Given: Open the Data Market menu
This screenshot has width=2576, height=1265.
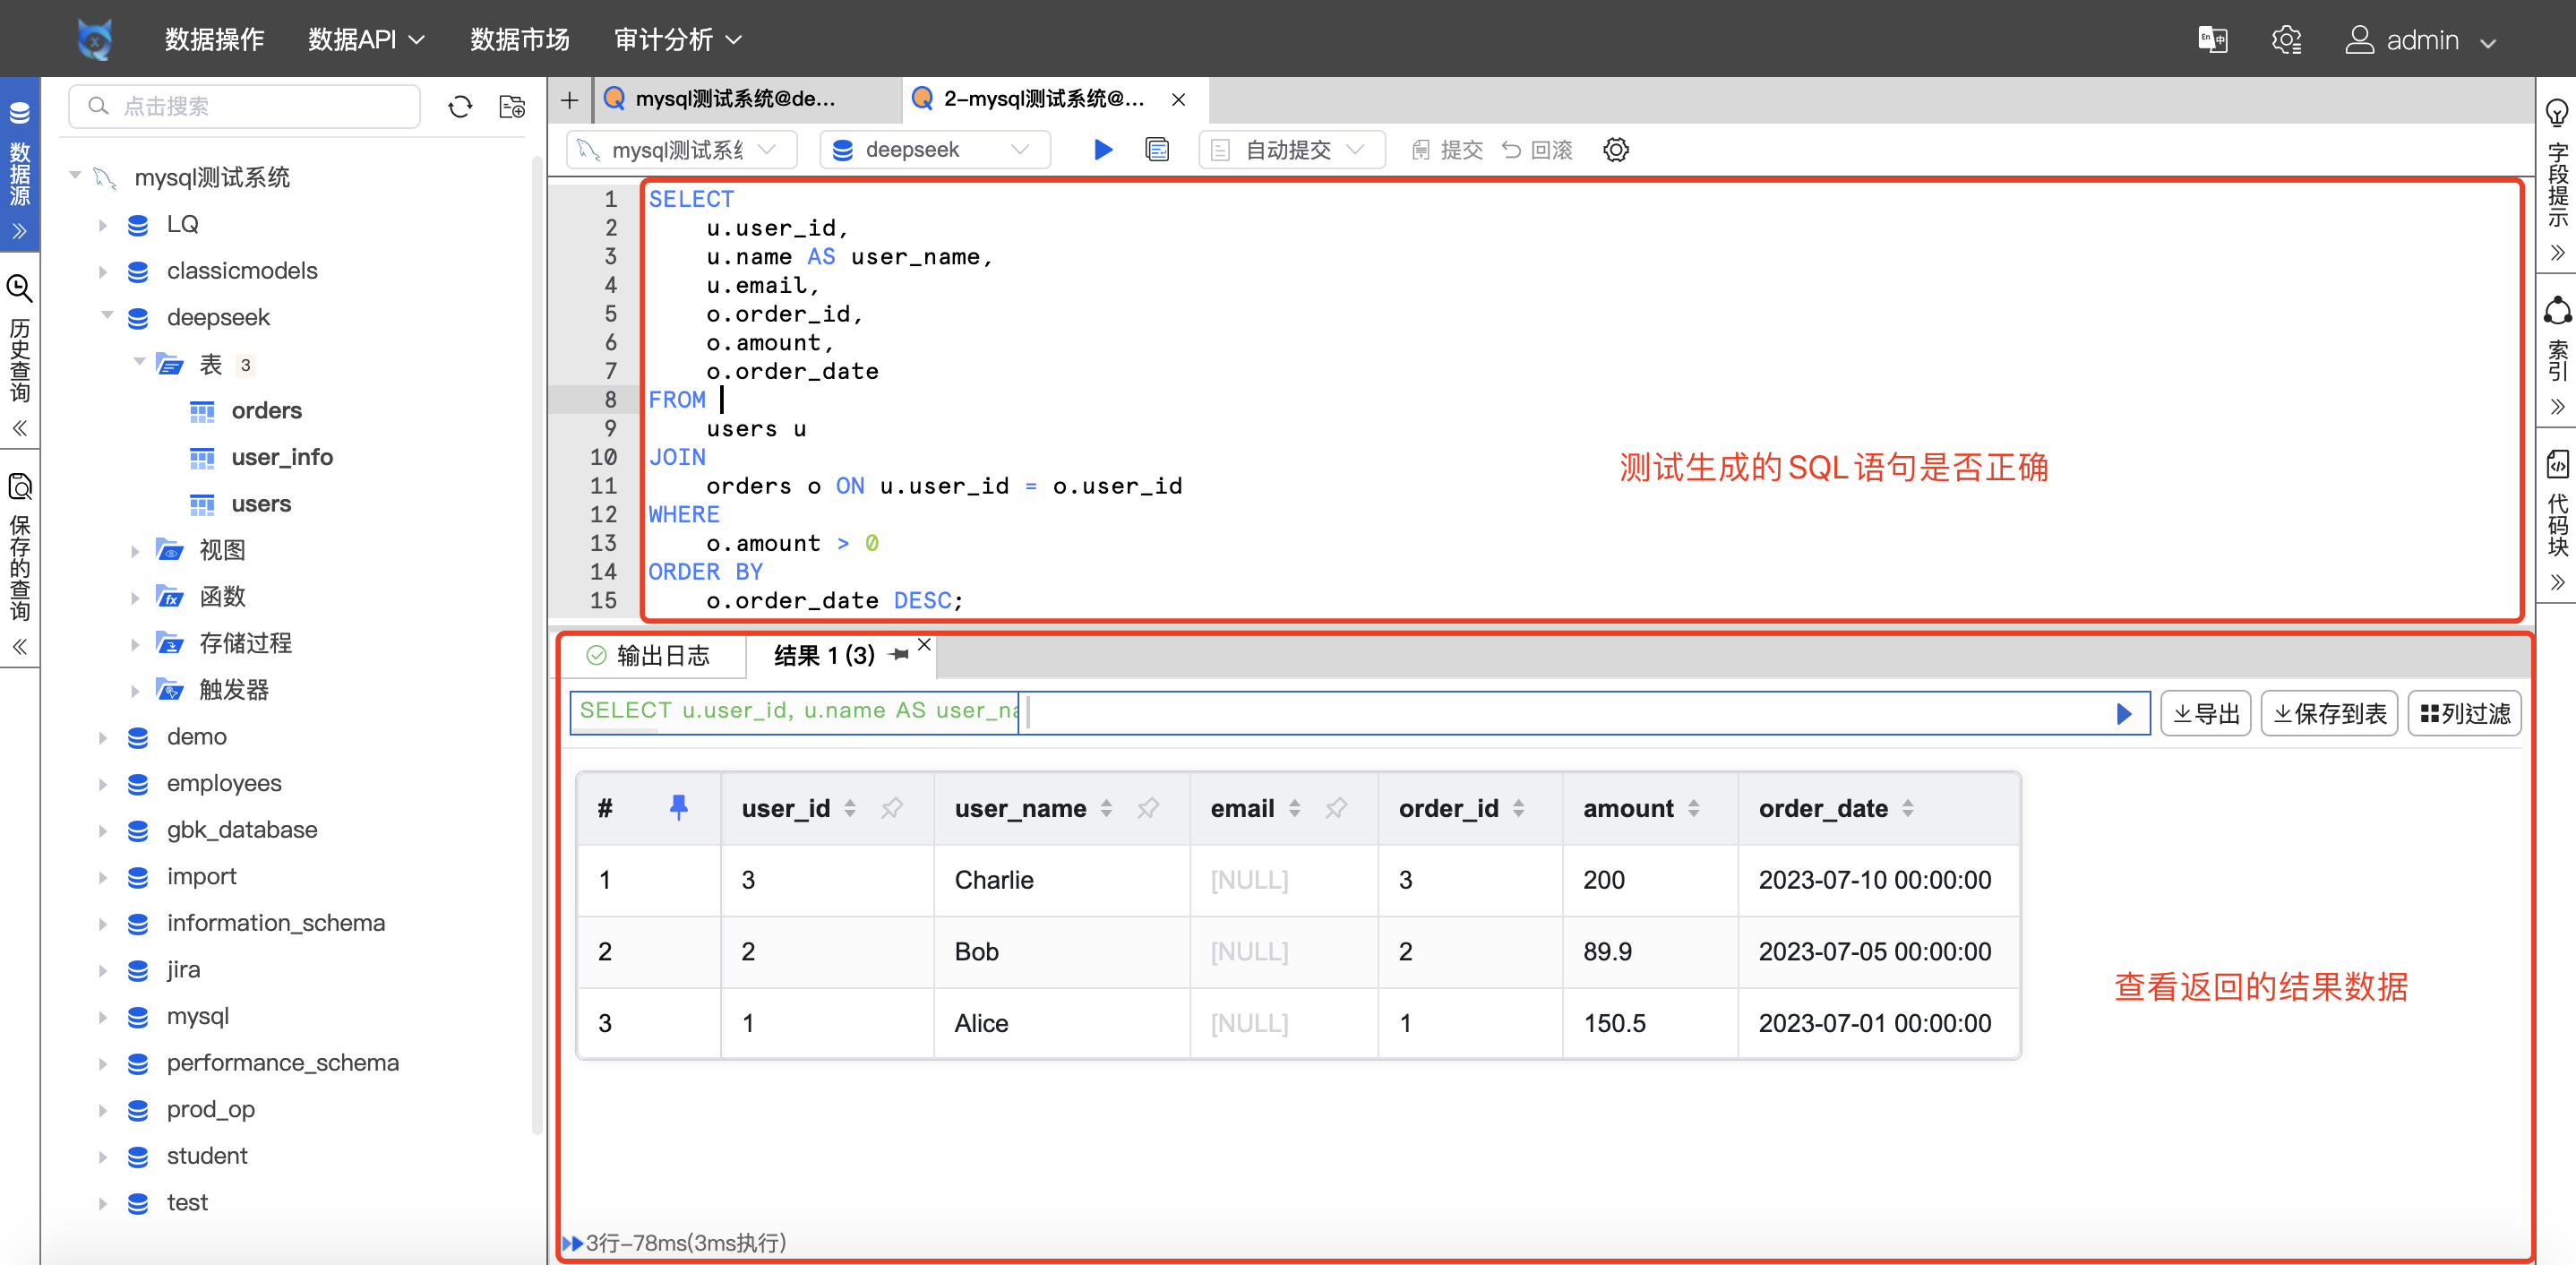Looking at the screenshot, I should [x=519, y=40].
